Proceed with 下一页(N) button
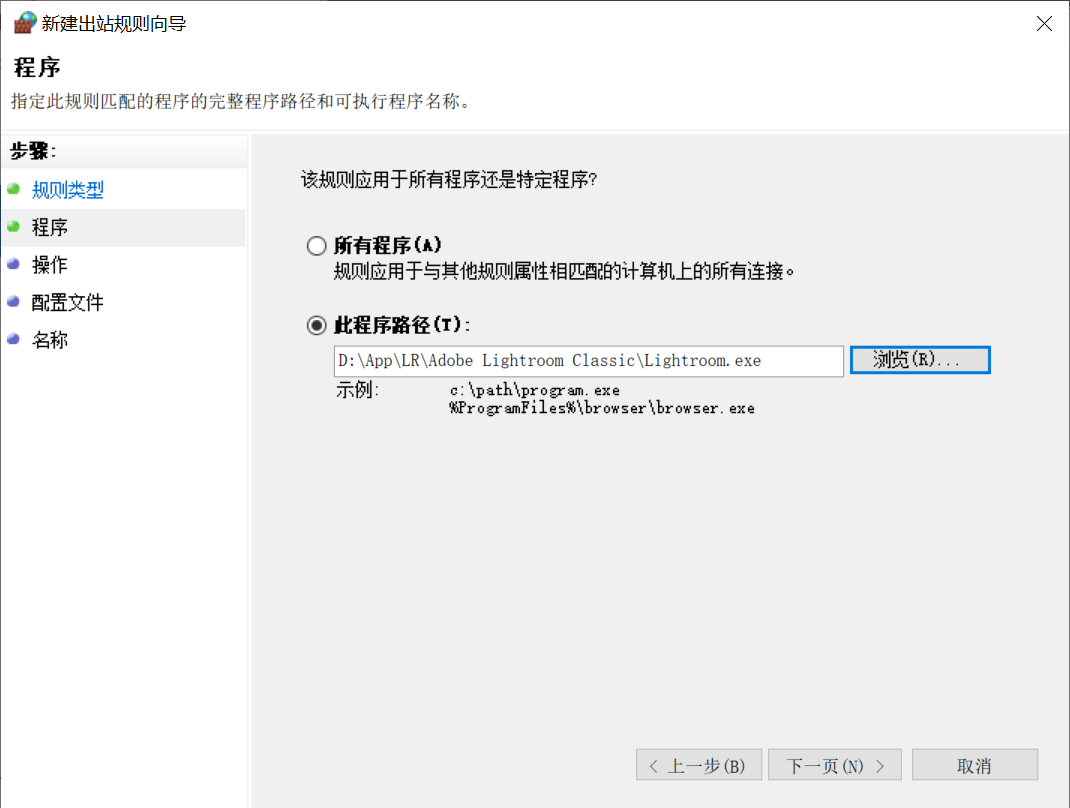The image size is (1070, 808). pos(835,765)
